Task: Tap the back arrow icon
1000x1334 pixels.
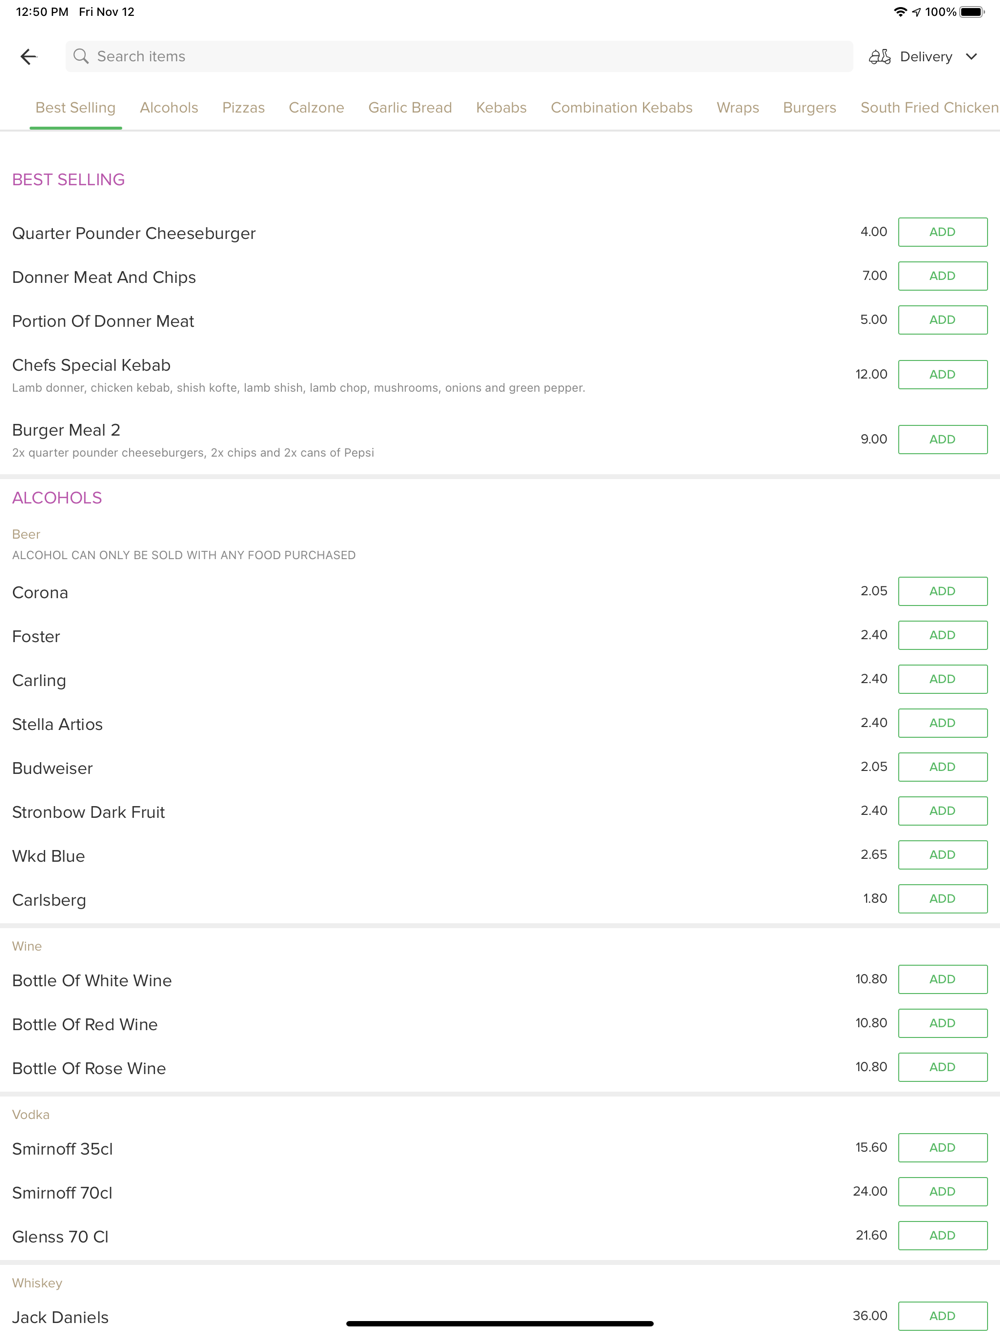Action: (28, 57)
